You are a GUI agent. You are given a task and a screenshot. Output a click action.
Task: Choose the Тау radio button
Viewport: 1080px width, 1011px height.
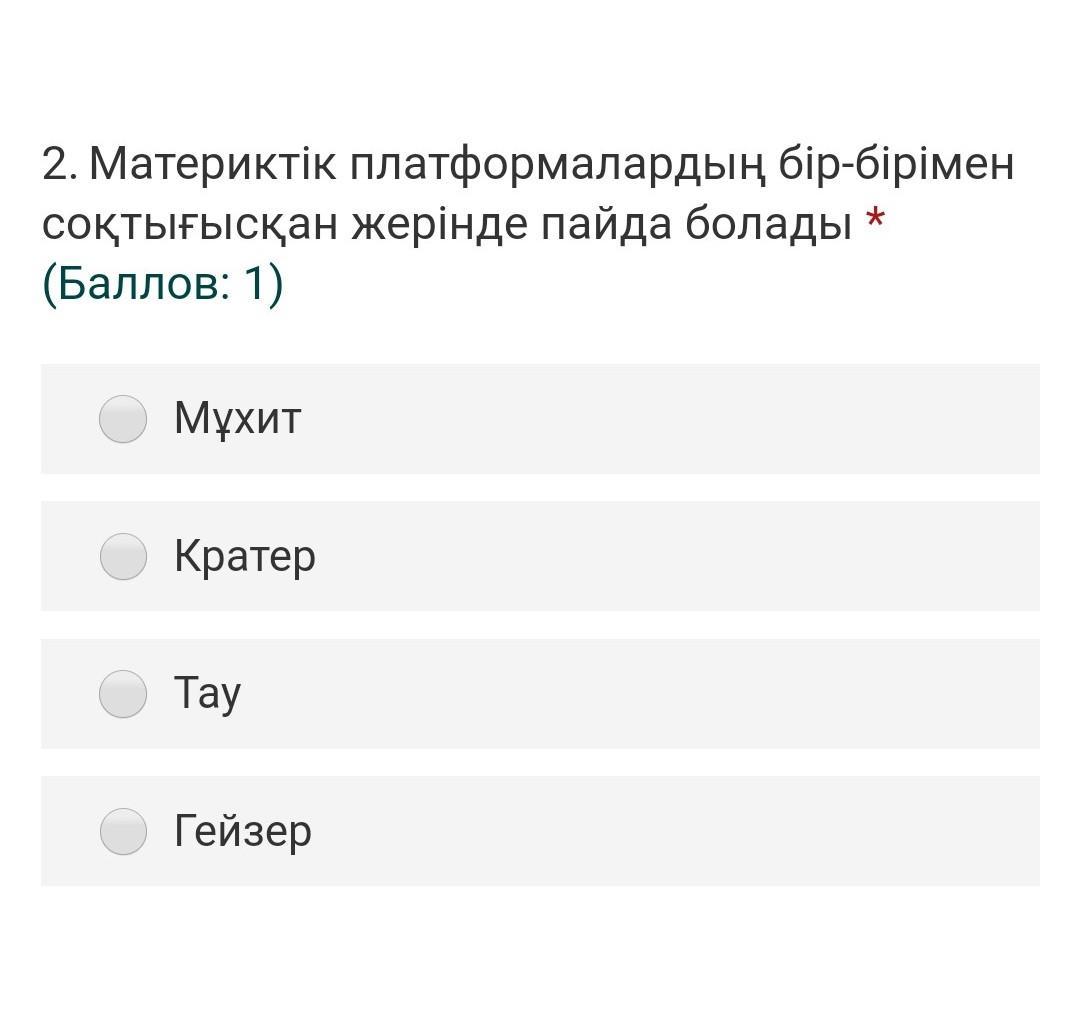(123, 694)
